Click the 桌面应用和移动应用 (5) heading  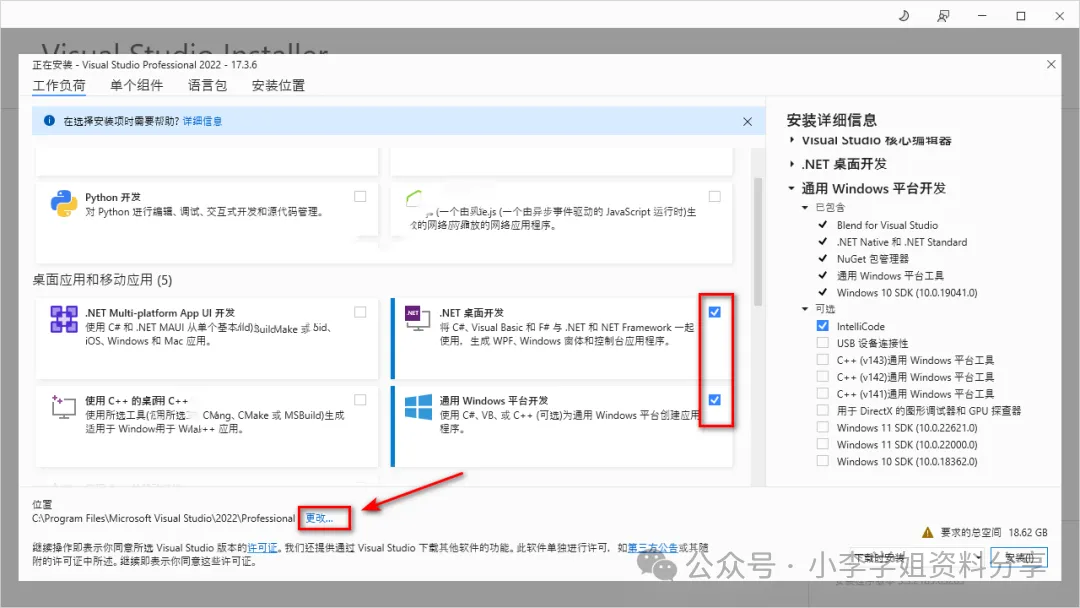click(x=102, y=280)
